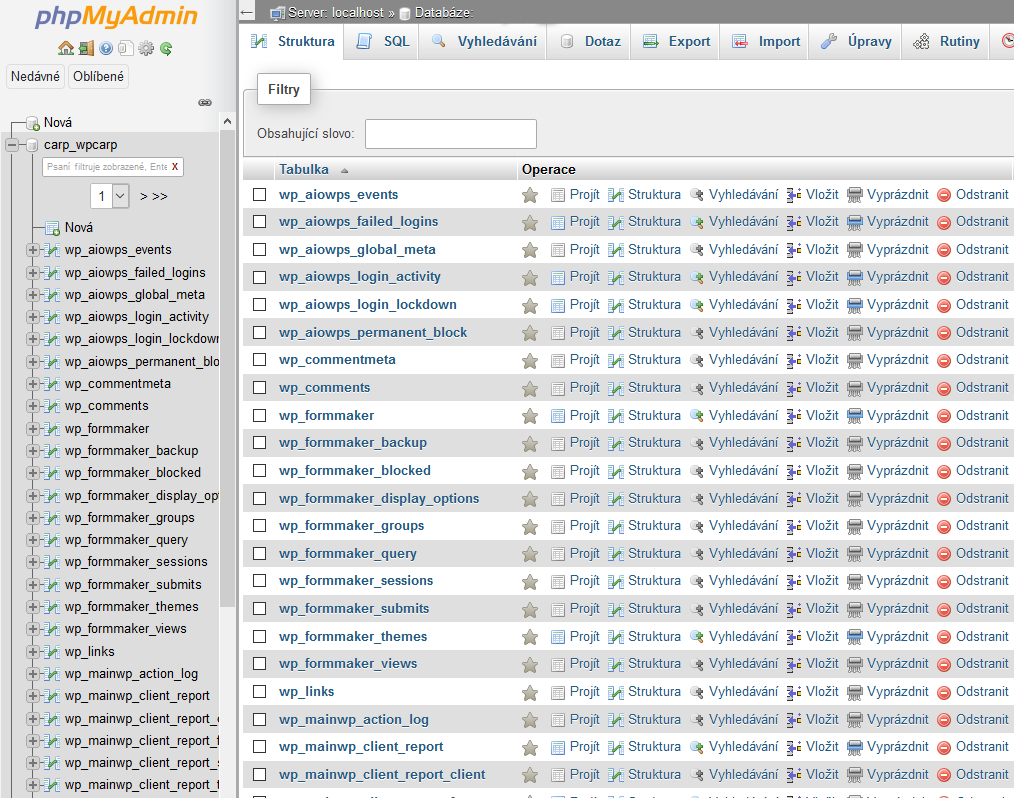Click the log out (door) icon in sidebar
1014x798 pixels.
tap(86, 49)
